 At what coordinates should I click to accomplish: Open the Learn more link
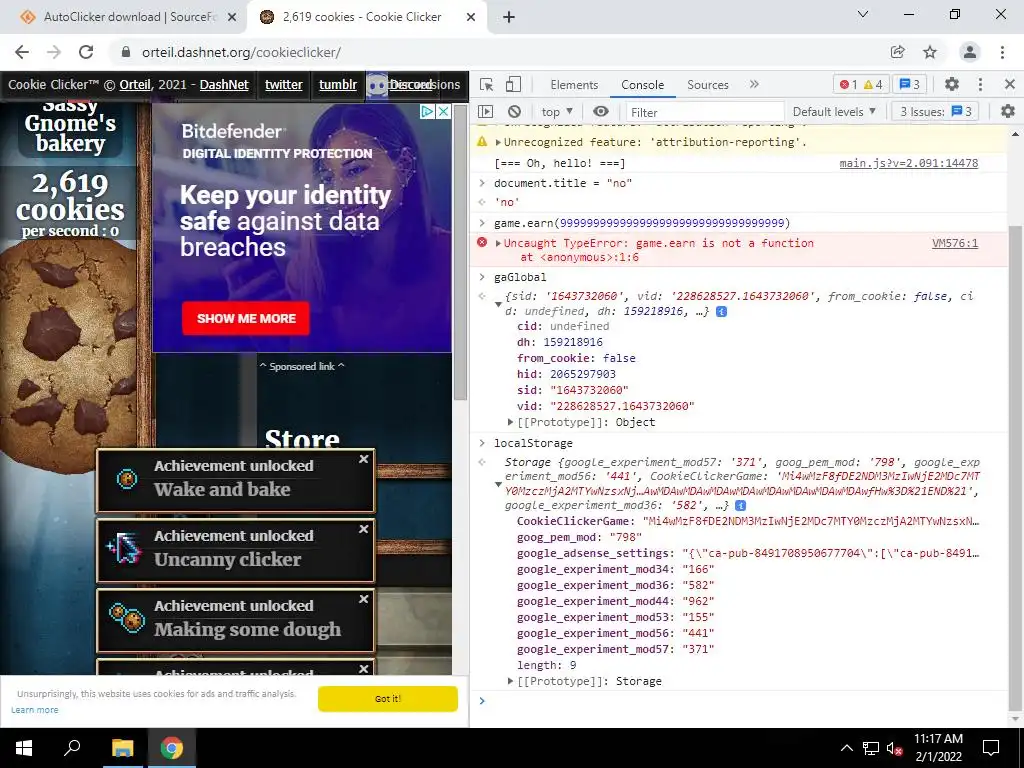click(x=35, y=710)
